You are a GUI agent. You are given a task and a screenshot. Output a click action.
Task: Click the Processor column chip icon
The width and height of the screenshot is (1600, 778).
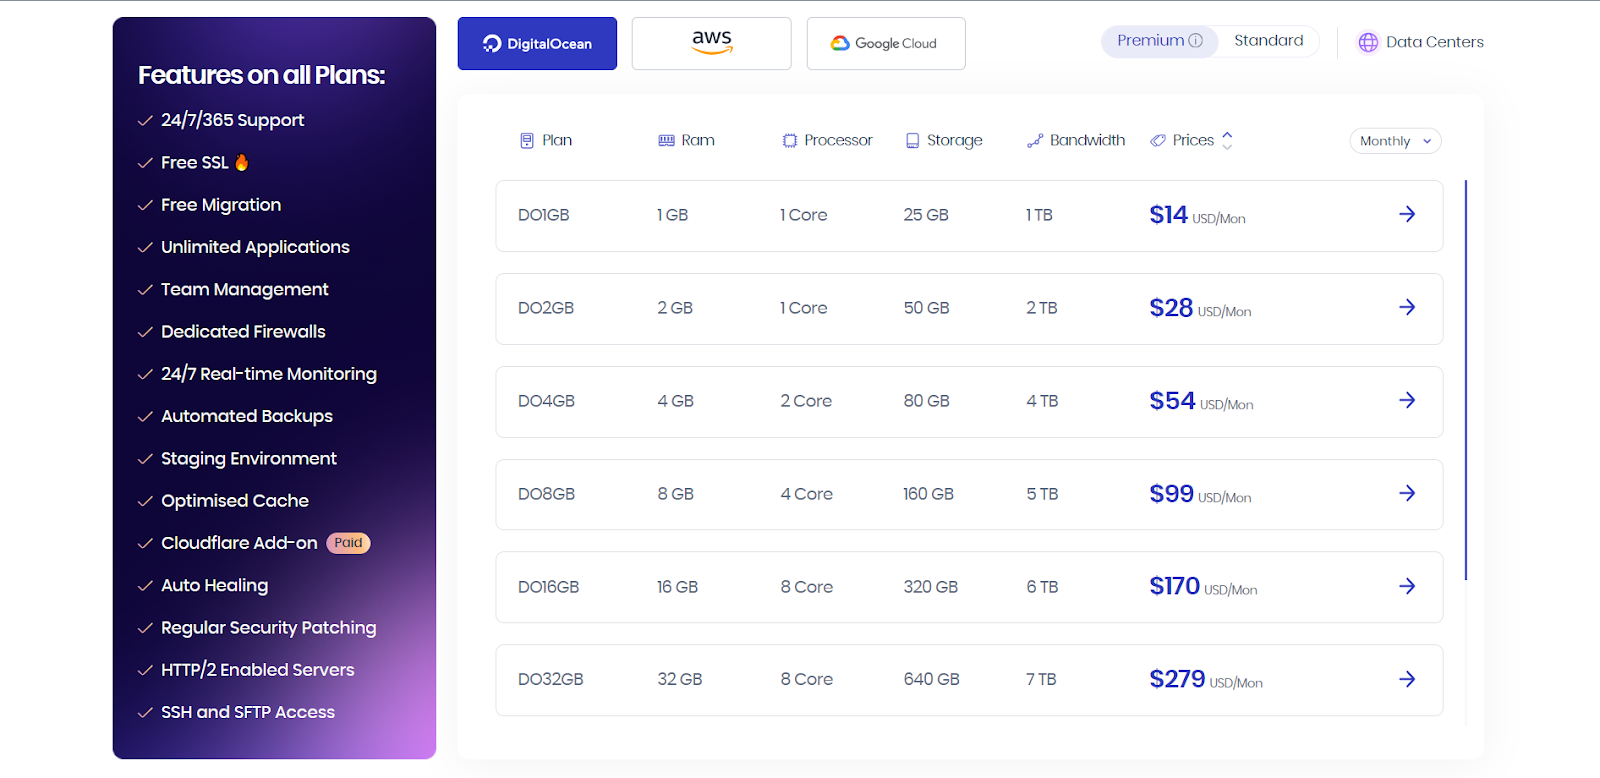pos(790,141)
